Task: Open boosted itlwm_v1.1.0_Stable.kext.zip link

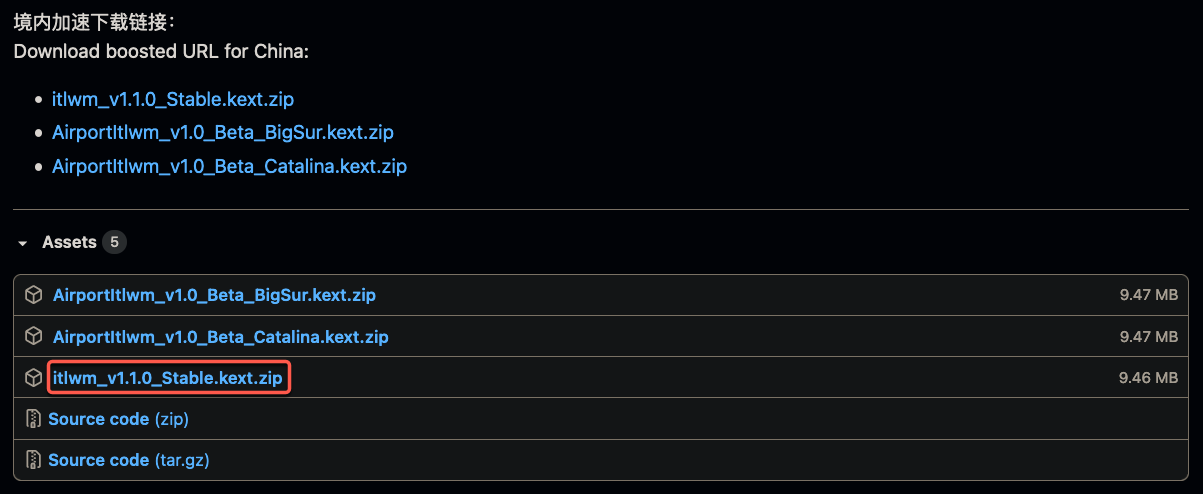Action: (x=173, y=99)
